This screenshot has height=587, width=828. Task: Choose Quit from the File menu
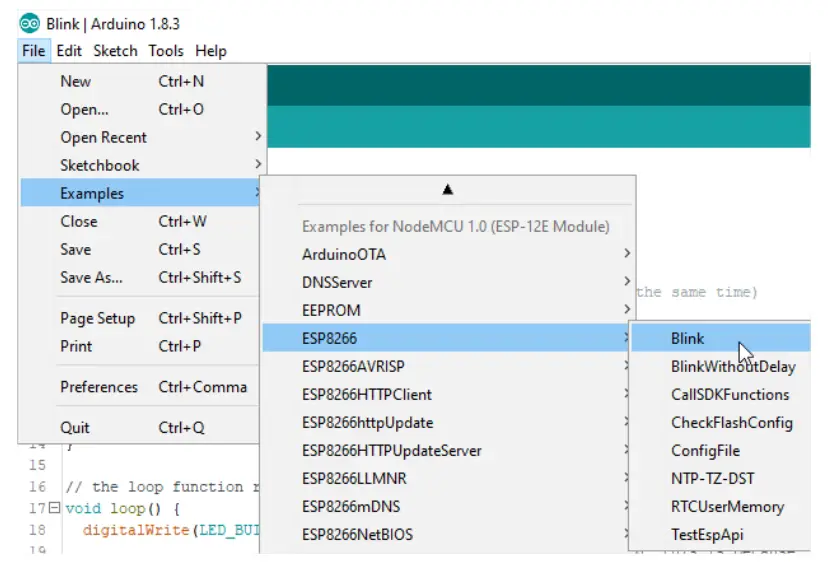tap(140, 428)
